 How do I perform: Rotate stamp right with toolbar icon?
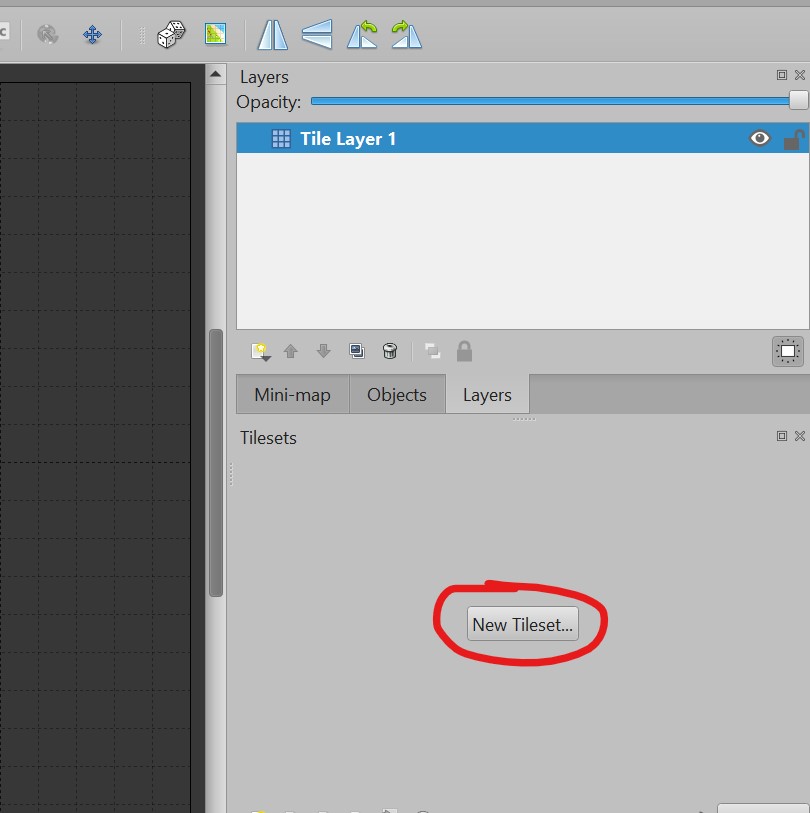(406, 35)
